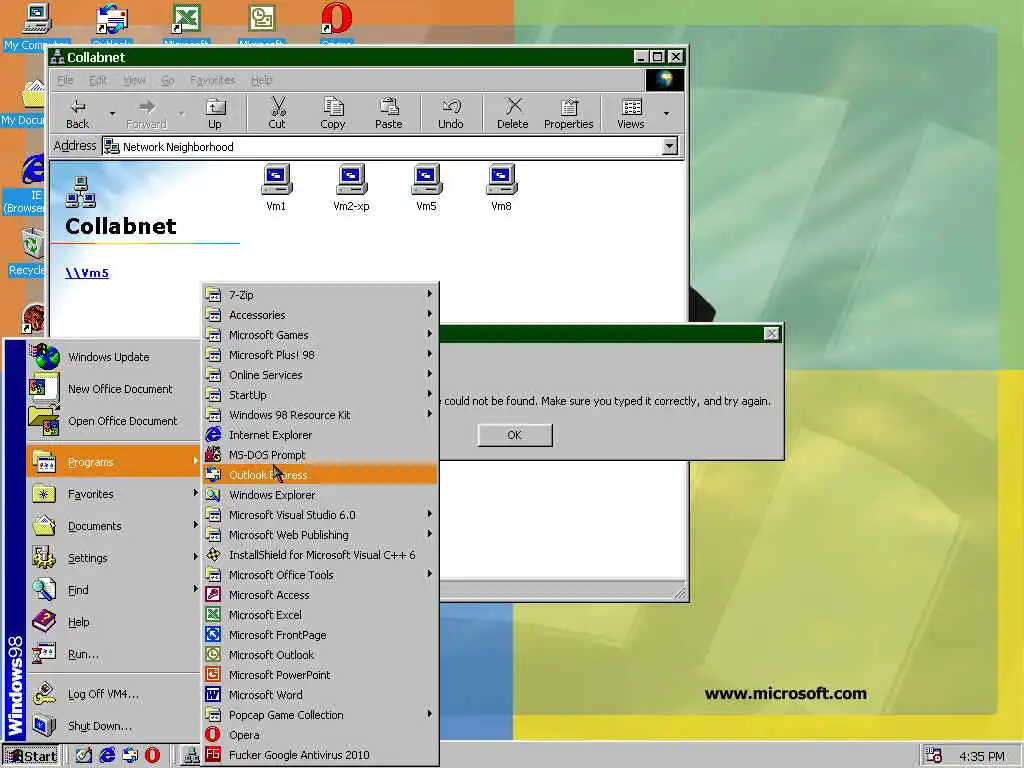The width and height of the screenshot is (1024, 768).
Task: Launch Outlook Express from Programs
Action: pos(320,475)
